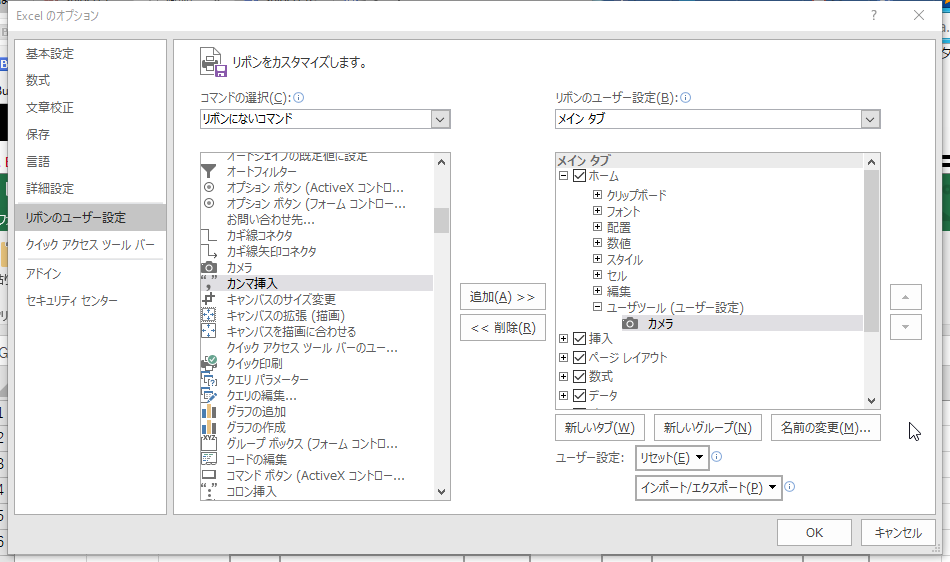950x562 pixels.
Task: Uncheck the 挿入 tab checkbox
Action: [579, 339]
